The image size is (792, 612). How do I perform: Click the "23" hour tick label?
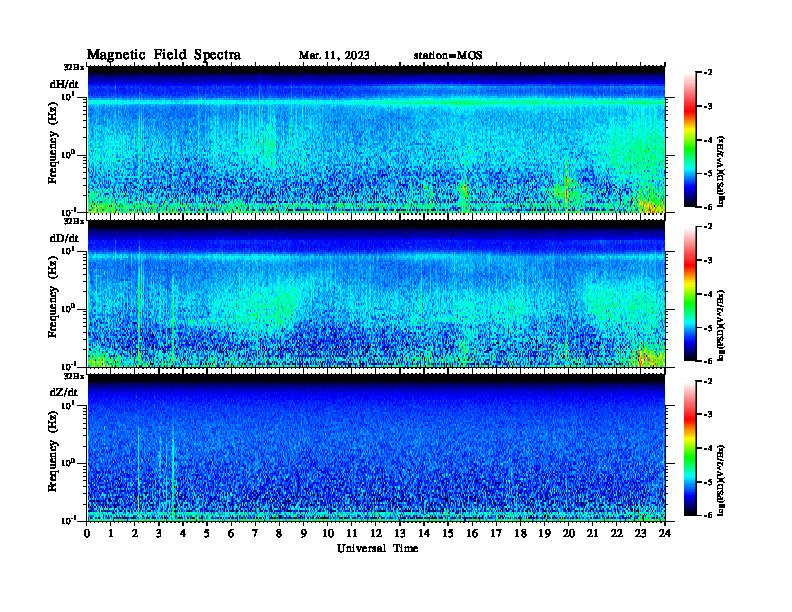tap(640, 534)
